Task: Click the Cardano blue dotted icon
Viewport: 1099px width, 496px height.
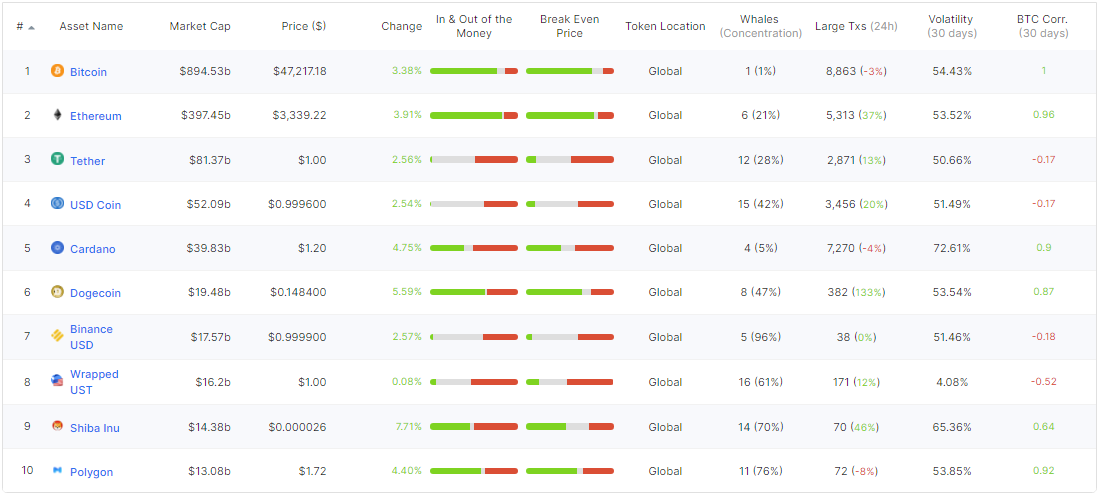Action: [57, 247]
